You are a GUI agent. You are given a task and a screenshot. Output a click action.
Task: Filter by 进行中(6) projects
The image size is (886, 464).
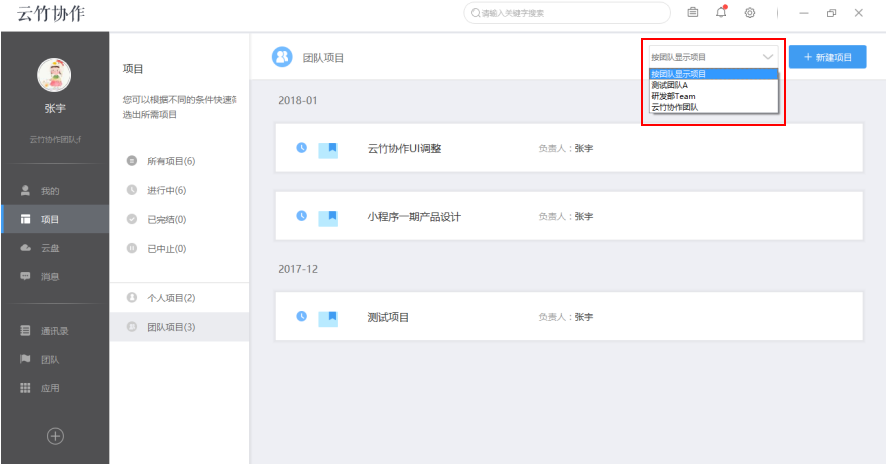(x=166, y=190)
